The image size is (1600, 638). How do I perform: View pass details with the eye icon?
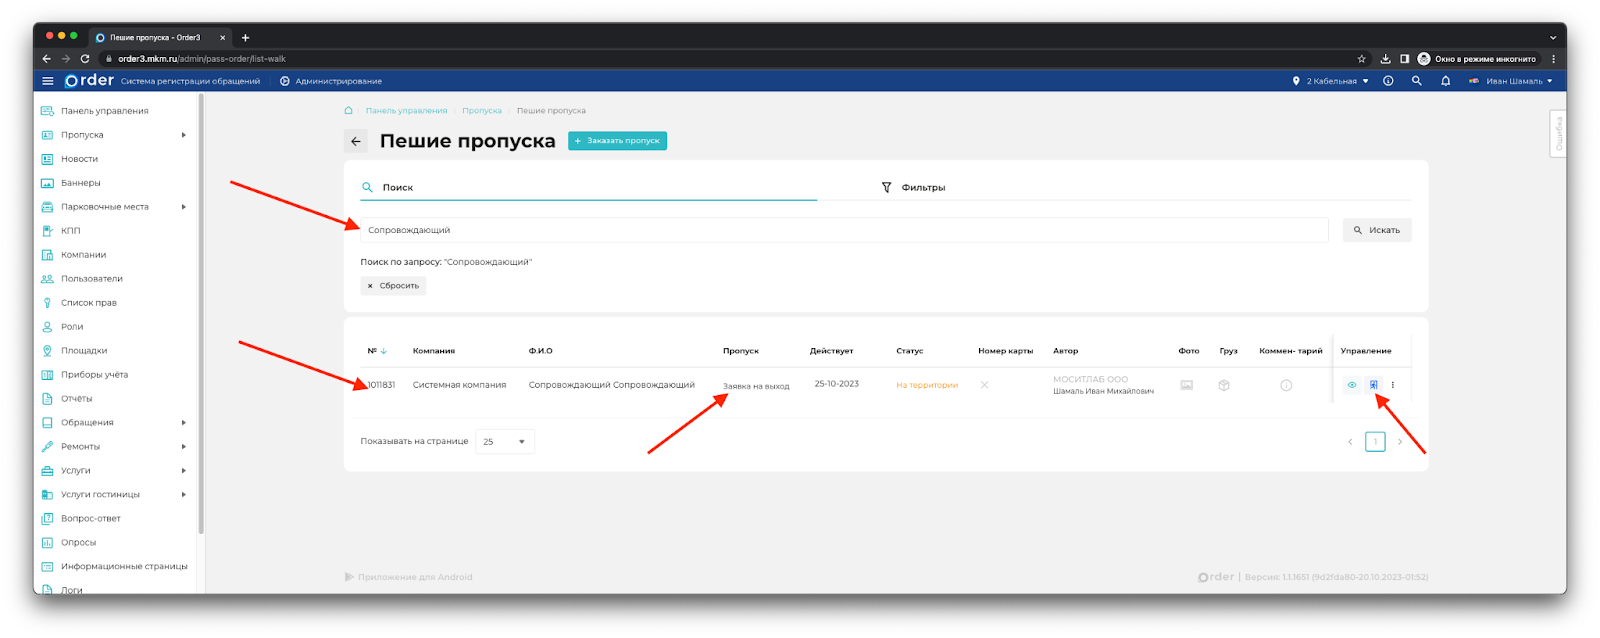(1352, 385)
